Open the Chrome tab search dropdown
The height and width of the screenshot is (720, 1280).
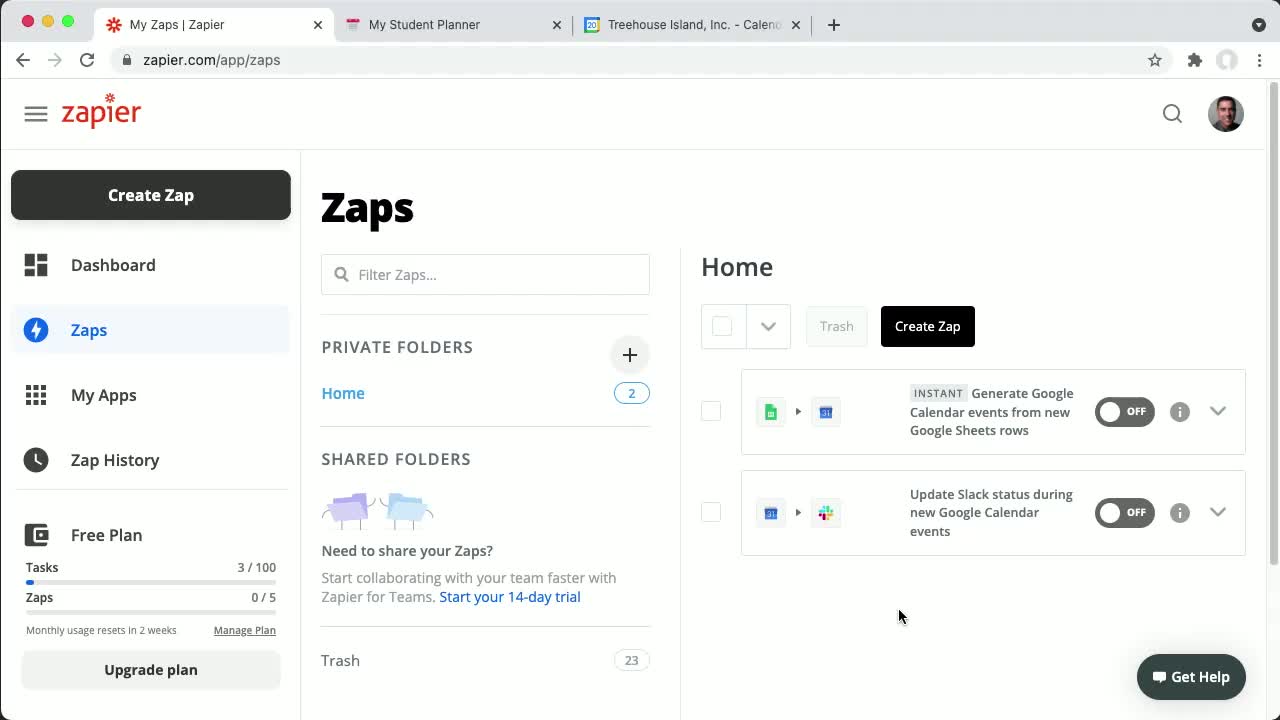coord(1258,25)
